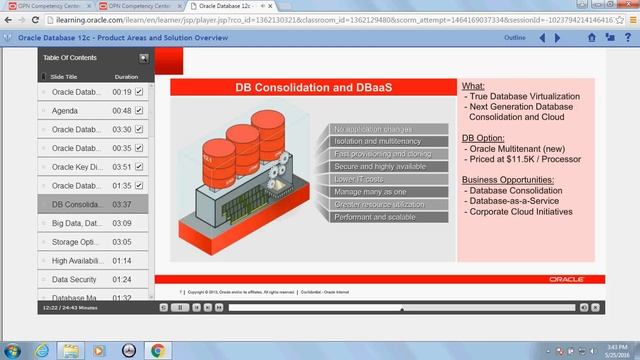640x360 pixels.
Task: Click the browser Forward arrow
Action: (x=21, y=20)
